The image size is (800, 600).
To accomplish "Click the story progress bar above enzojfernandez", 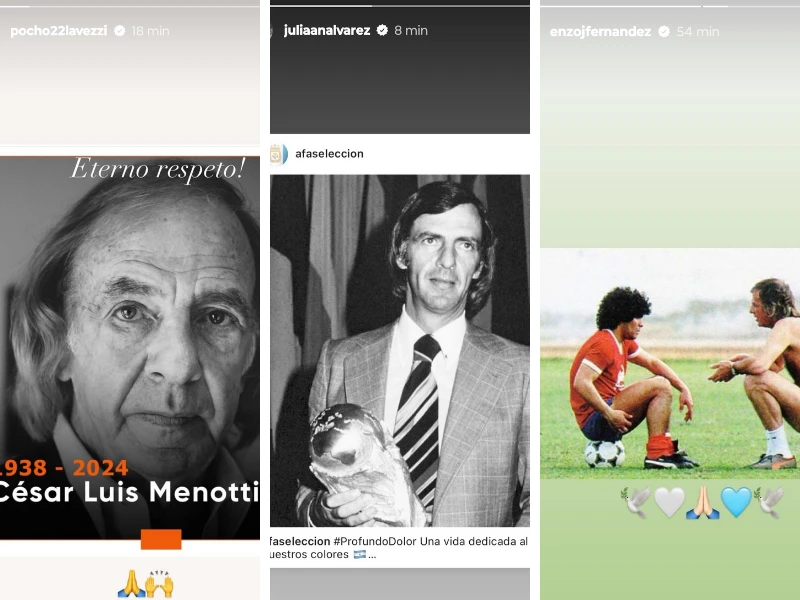I will 670,6.
